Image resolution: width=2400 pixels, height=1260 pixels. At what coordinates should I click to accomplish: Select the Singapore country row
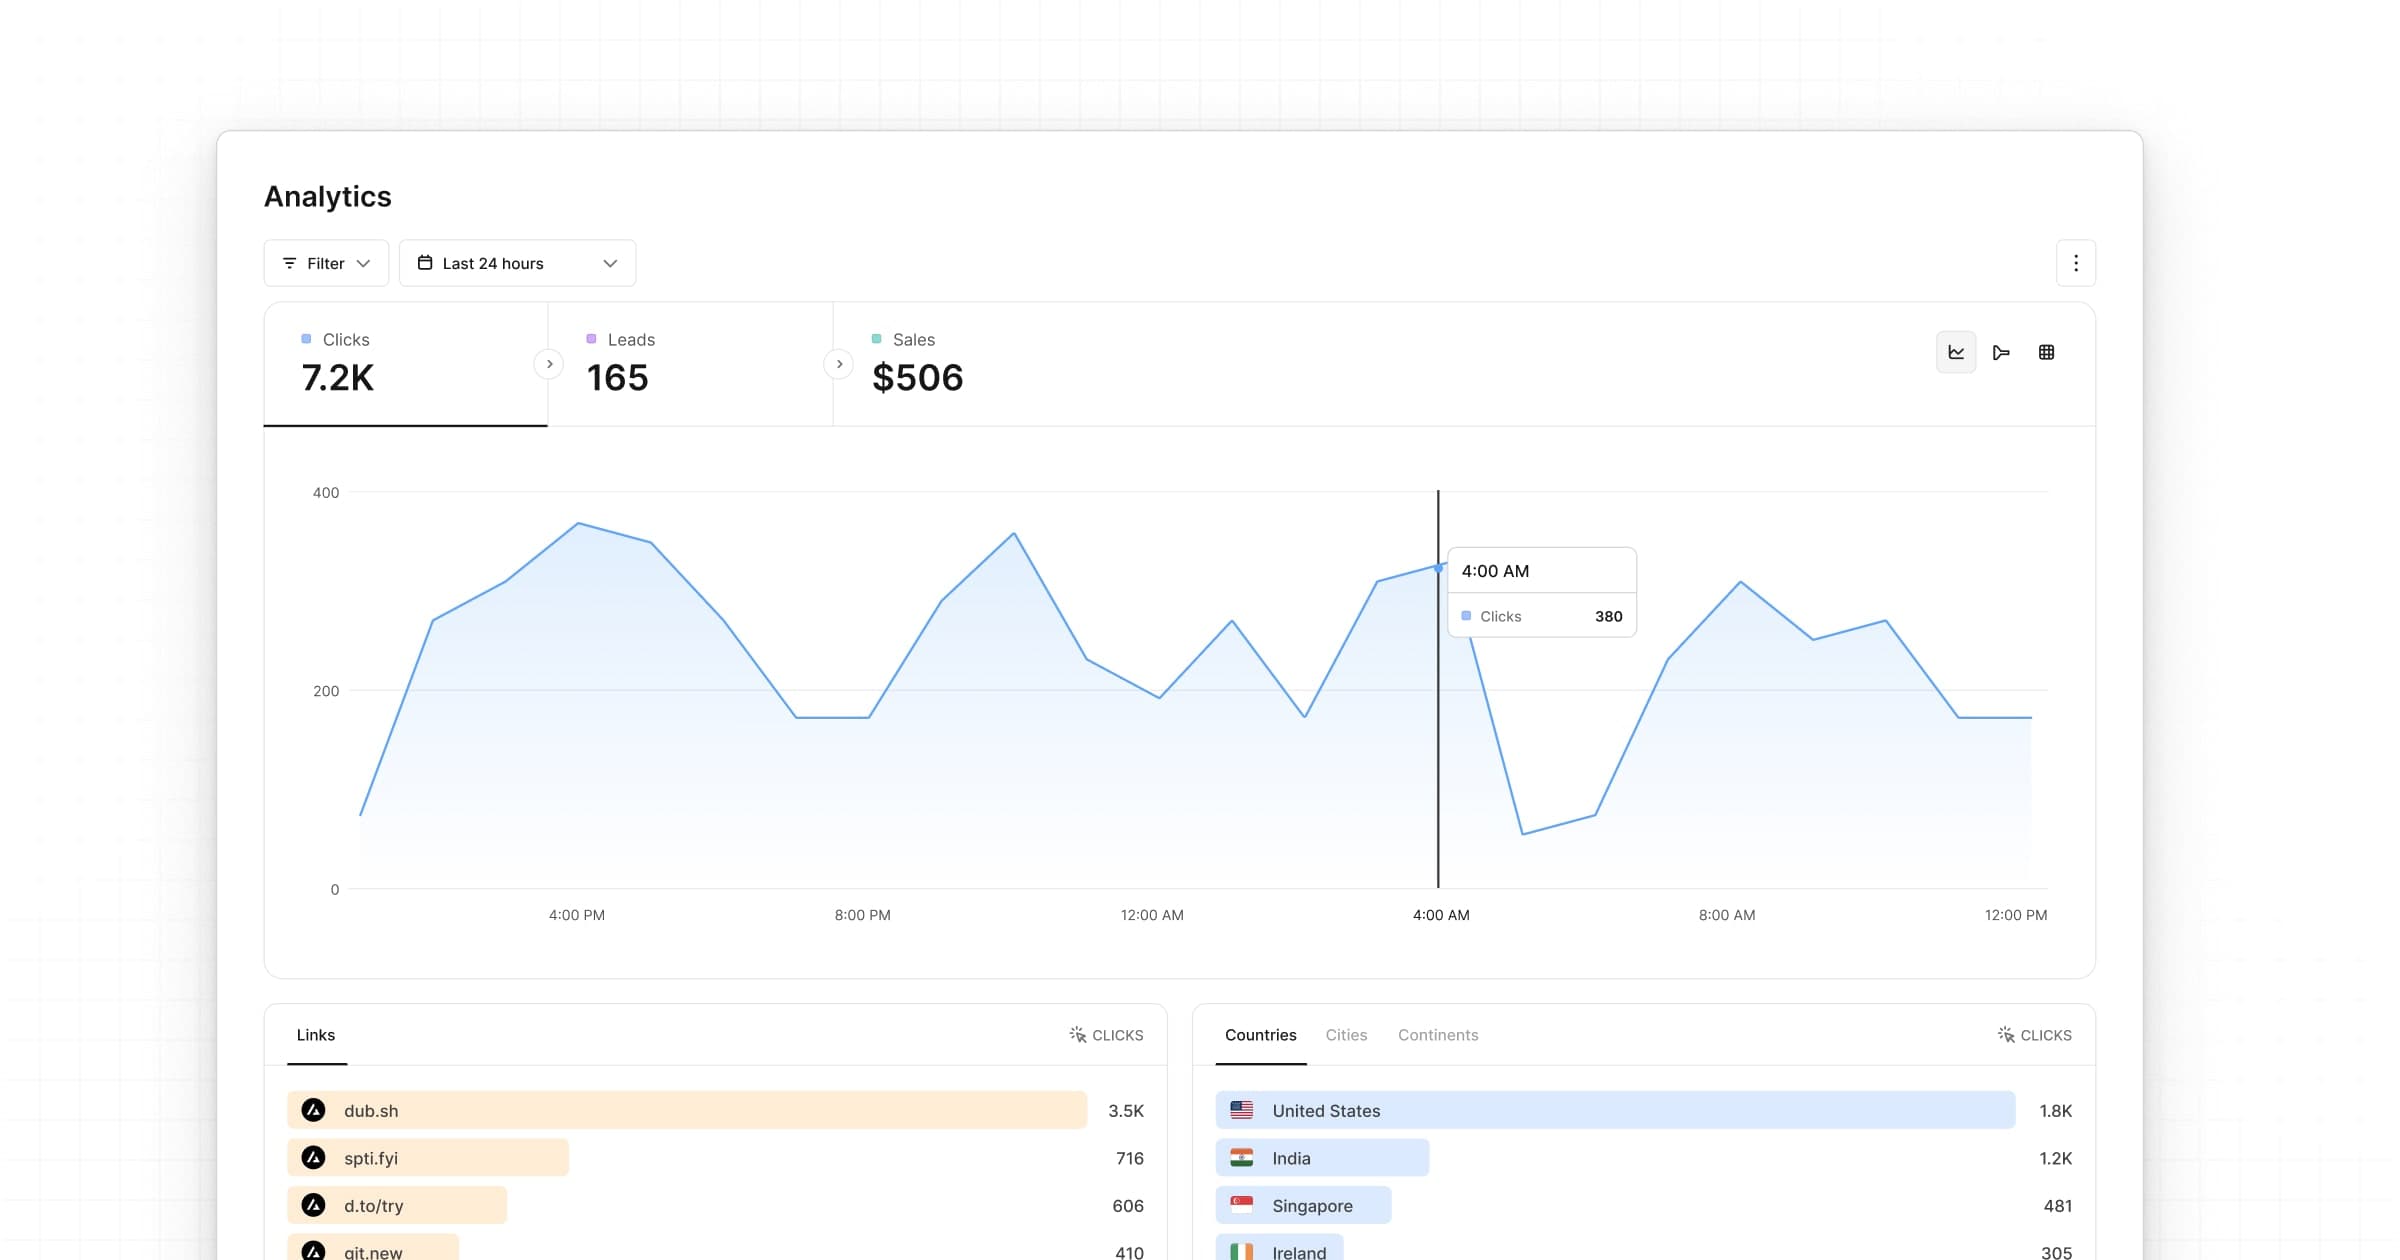point(1644,1205)
